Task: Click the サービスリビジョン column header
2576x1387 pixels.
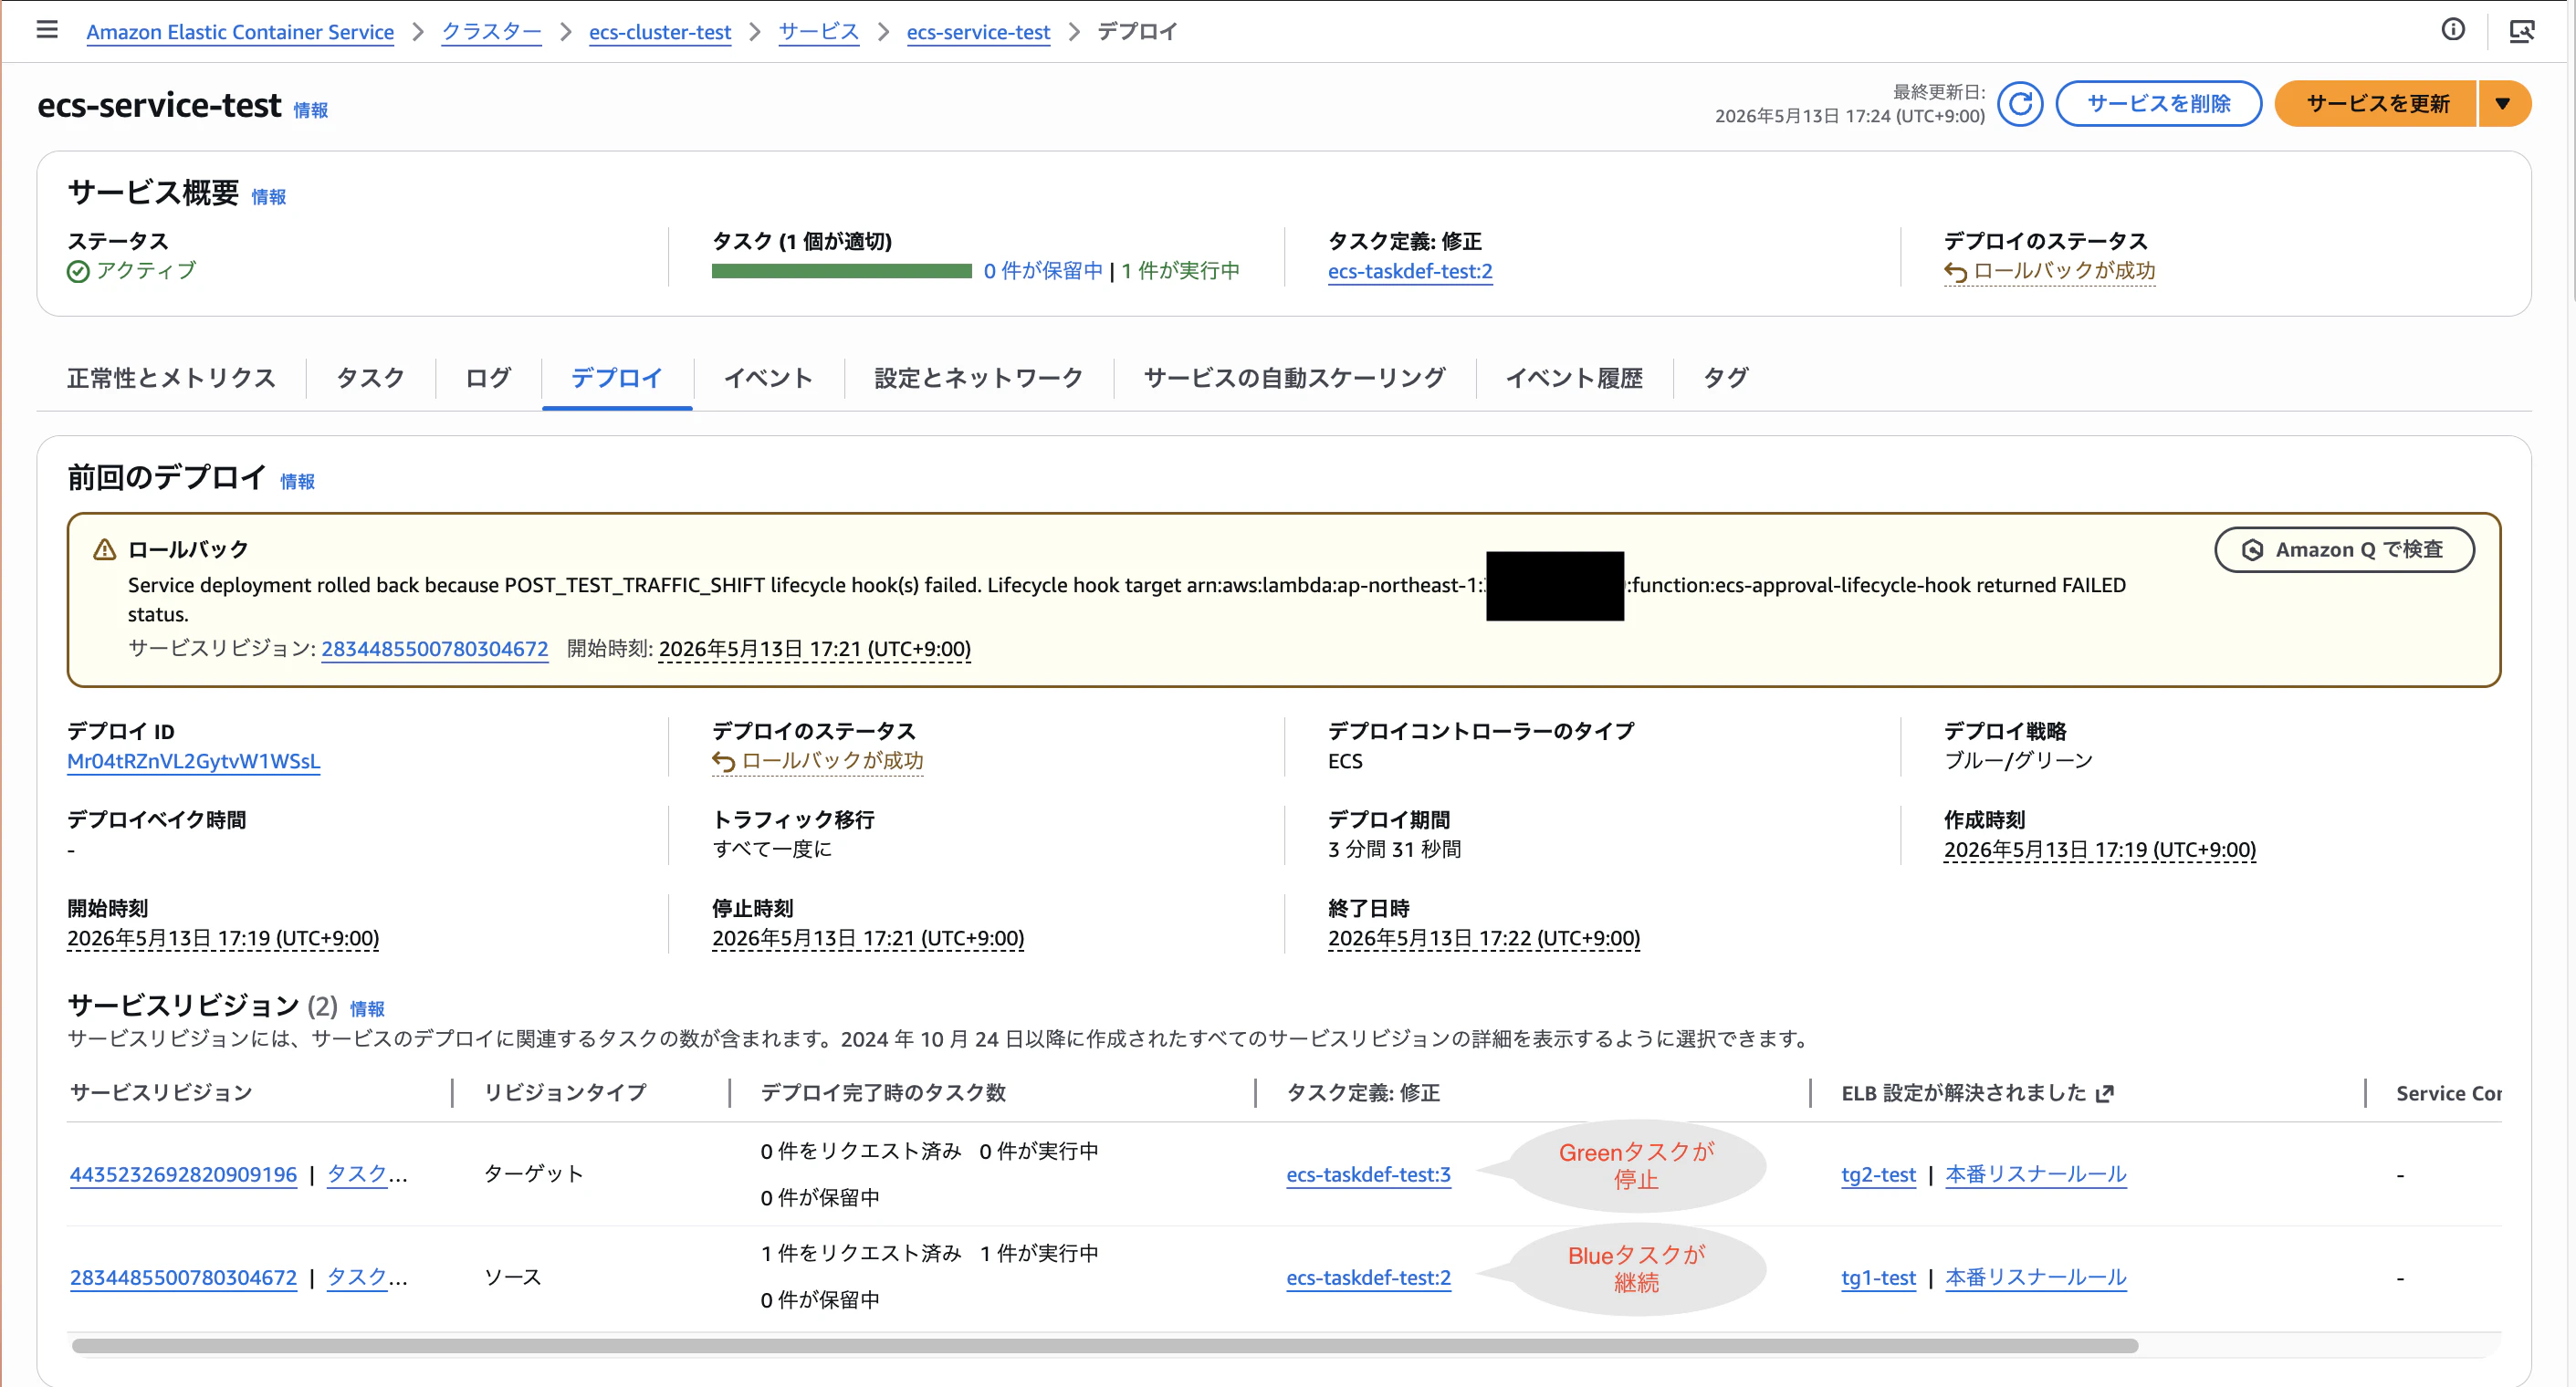Action: [161, 1093]
